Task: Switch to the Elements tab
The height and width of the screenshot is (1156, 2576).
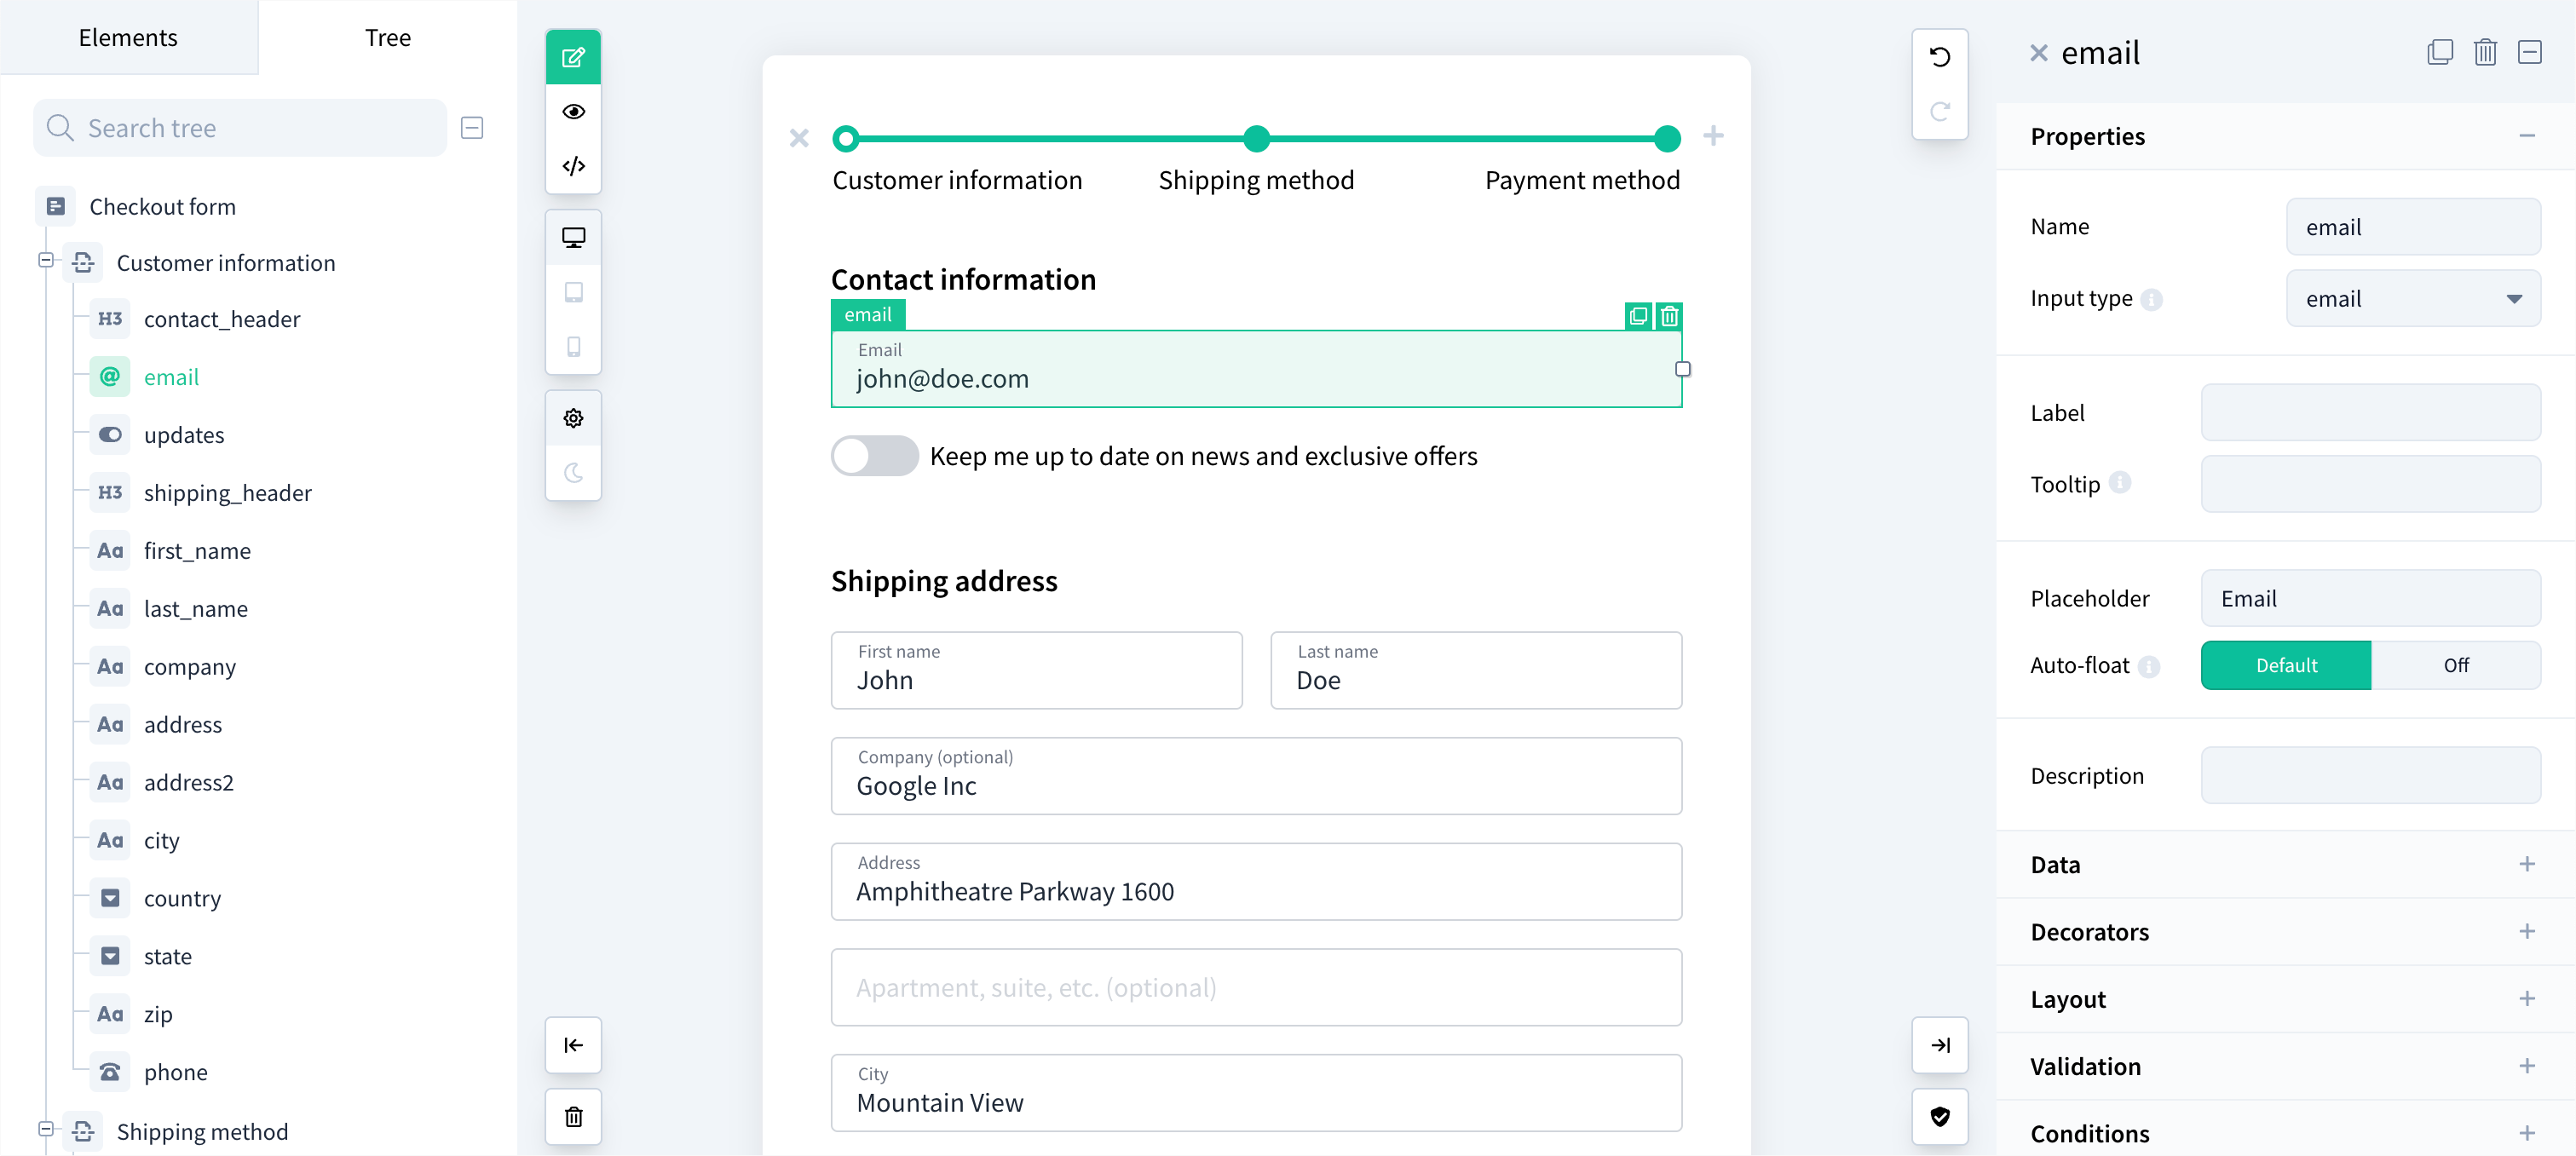Action: tap(127, 37)
